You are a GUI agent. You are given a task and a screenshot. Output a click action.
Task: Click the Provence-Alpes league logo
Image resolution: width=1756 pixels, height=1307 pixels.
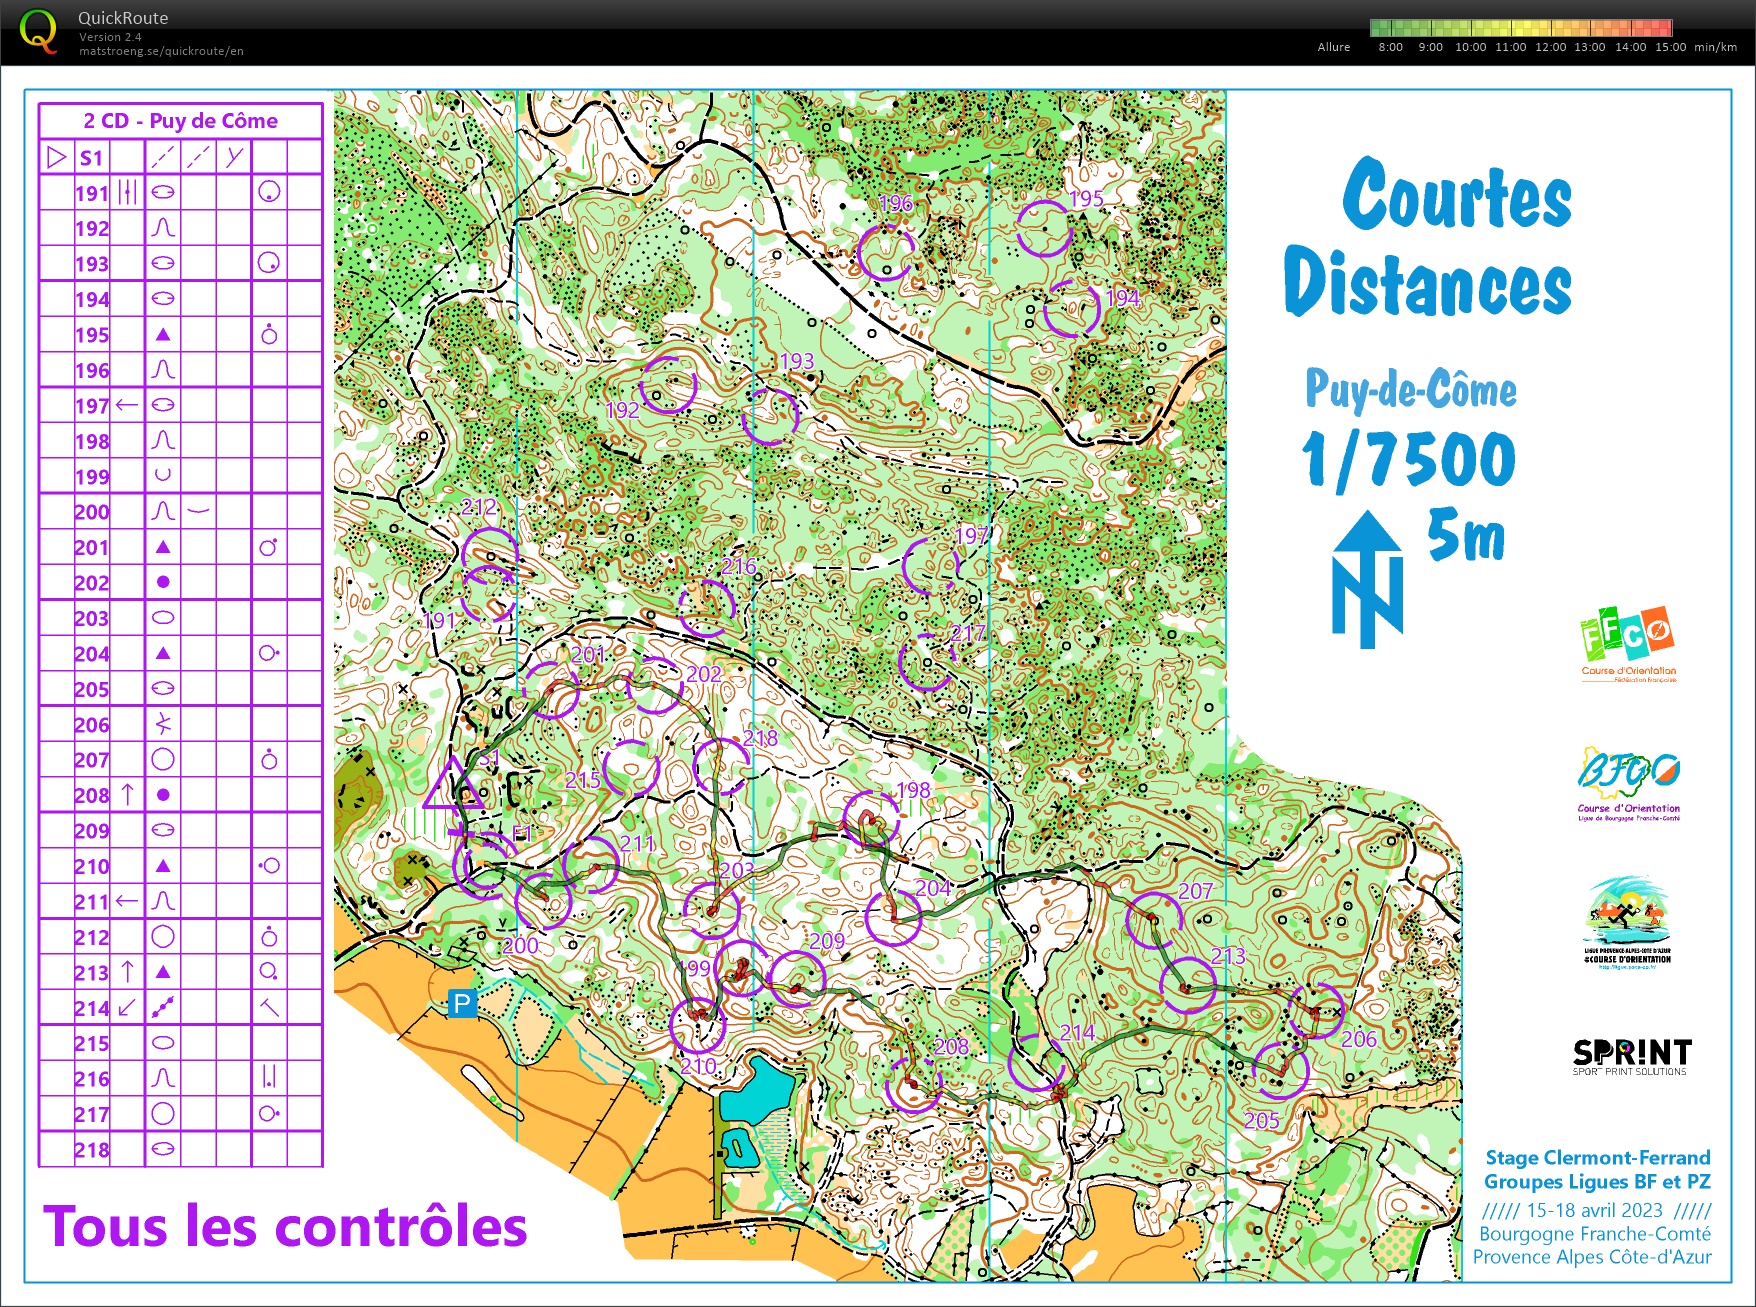(1627, 923)
